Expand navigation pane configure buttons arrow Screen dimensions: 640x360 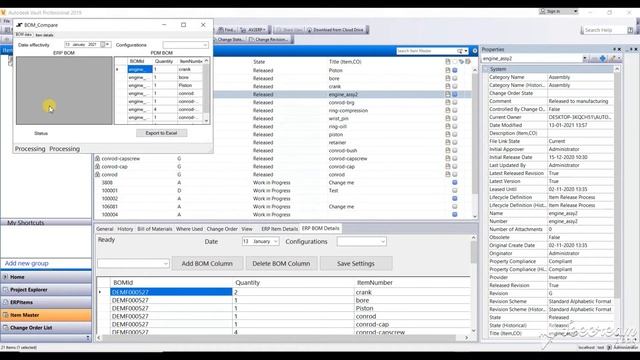(88, 338)
